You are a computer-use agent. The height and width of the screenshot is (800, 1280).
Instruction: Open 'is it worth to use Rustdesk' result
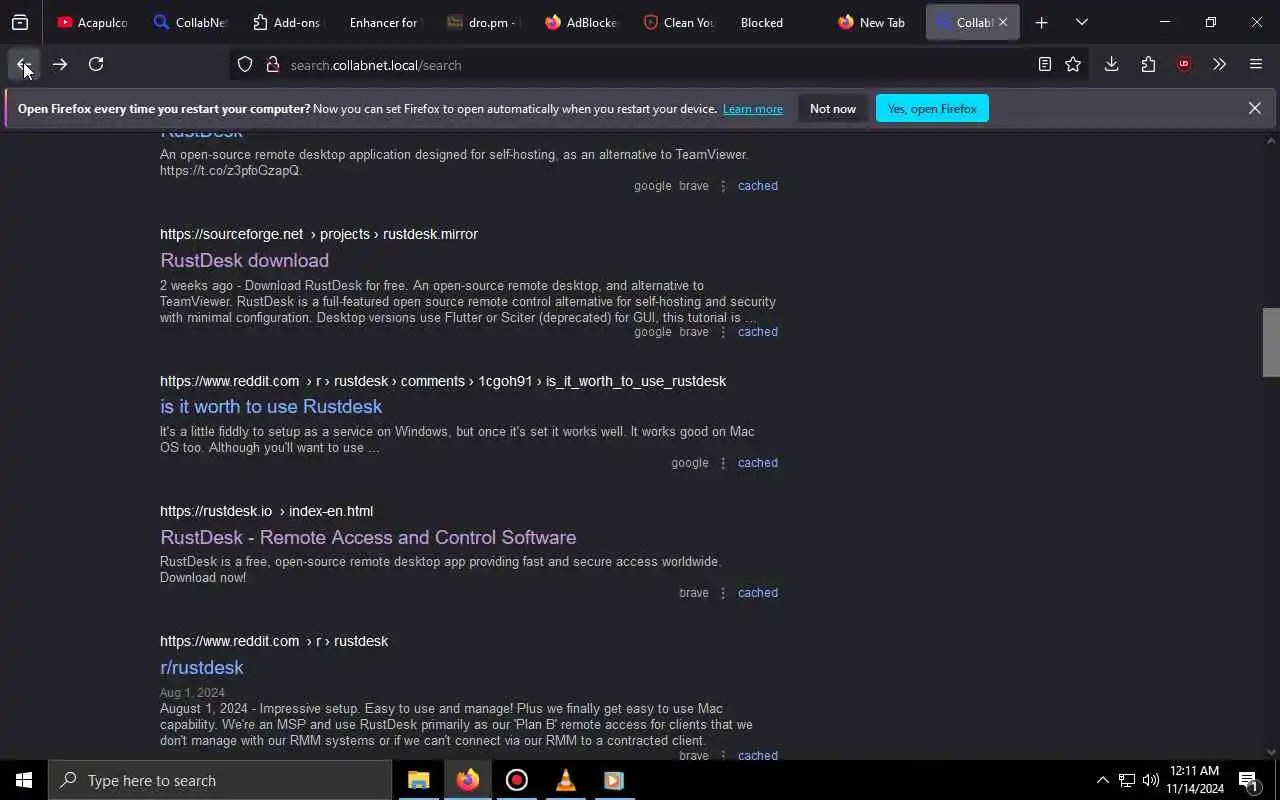pyautogui.click(x=271, y=406)
